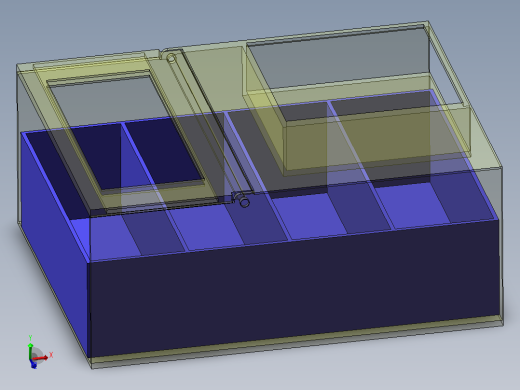Pick the hinge pin circle at top edge
The image size is (520, 390).
(x=171, y=58)
